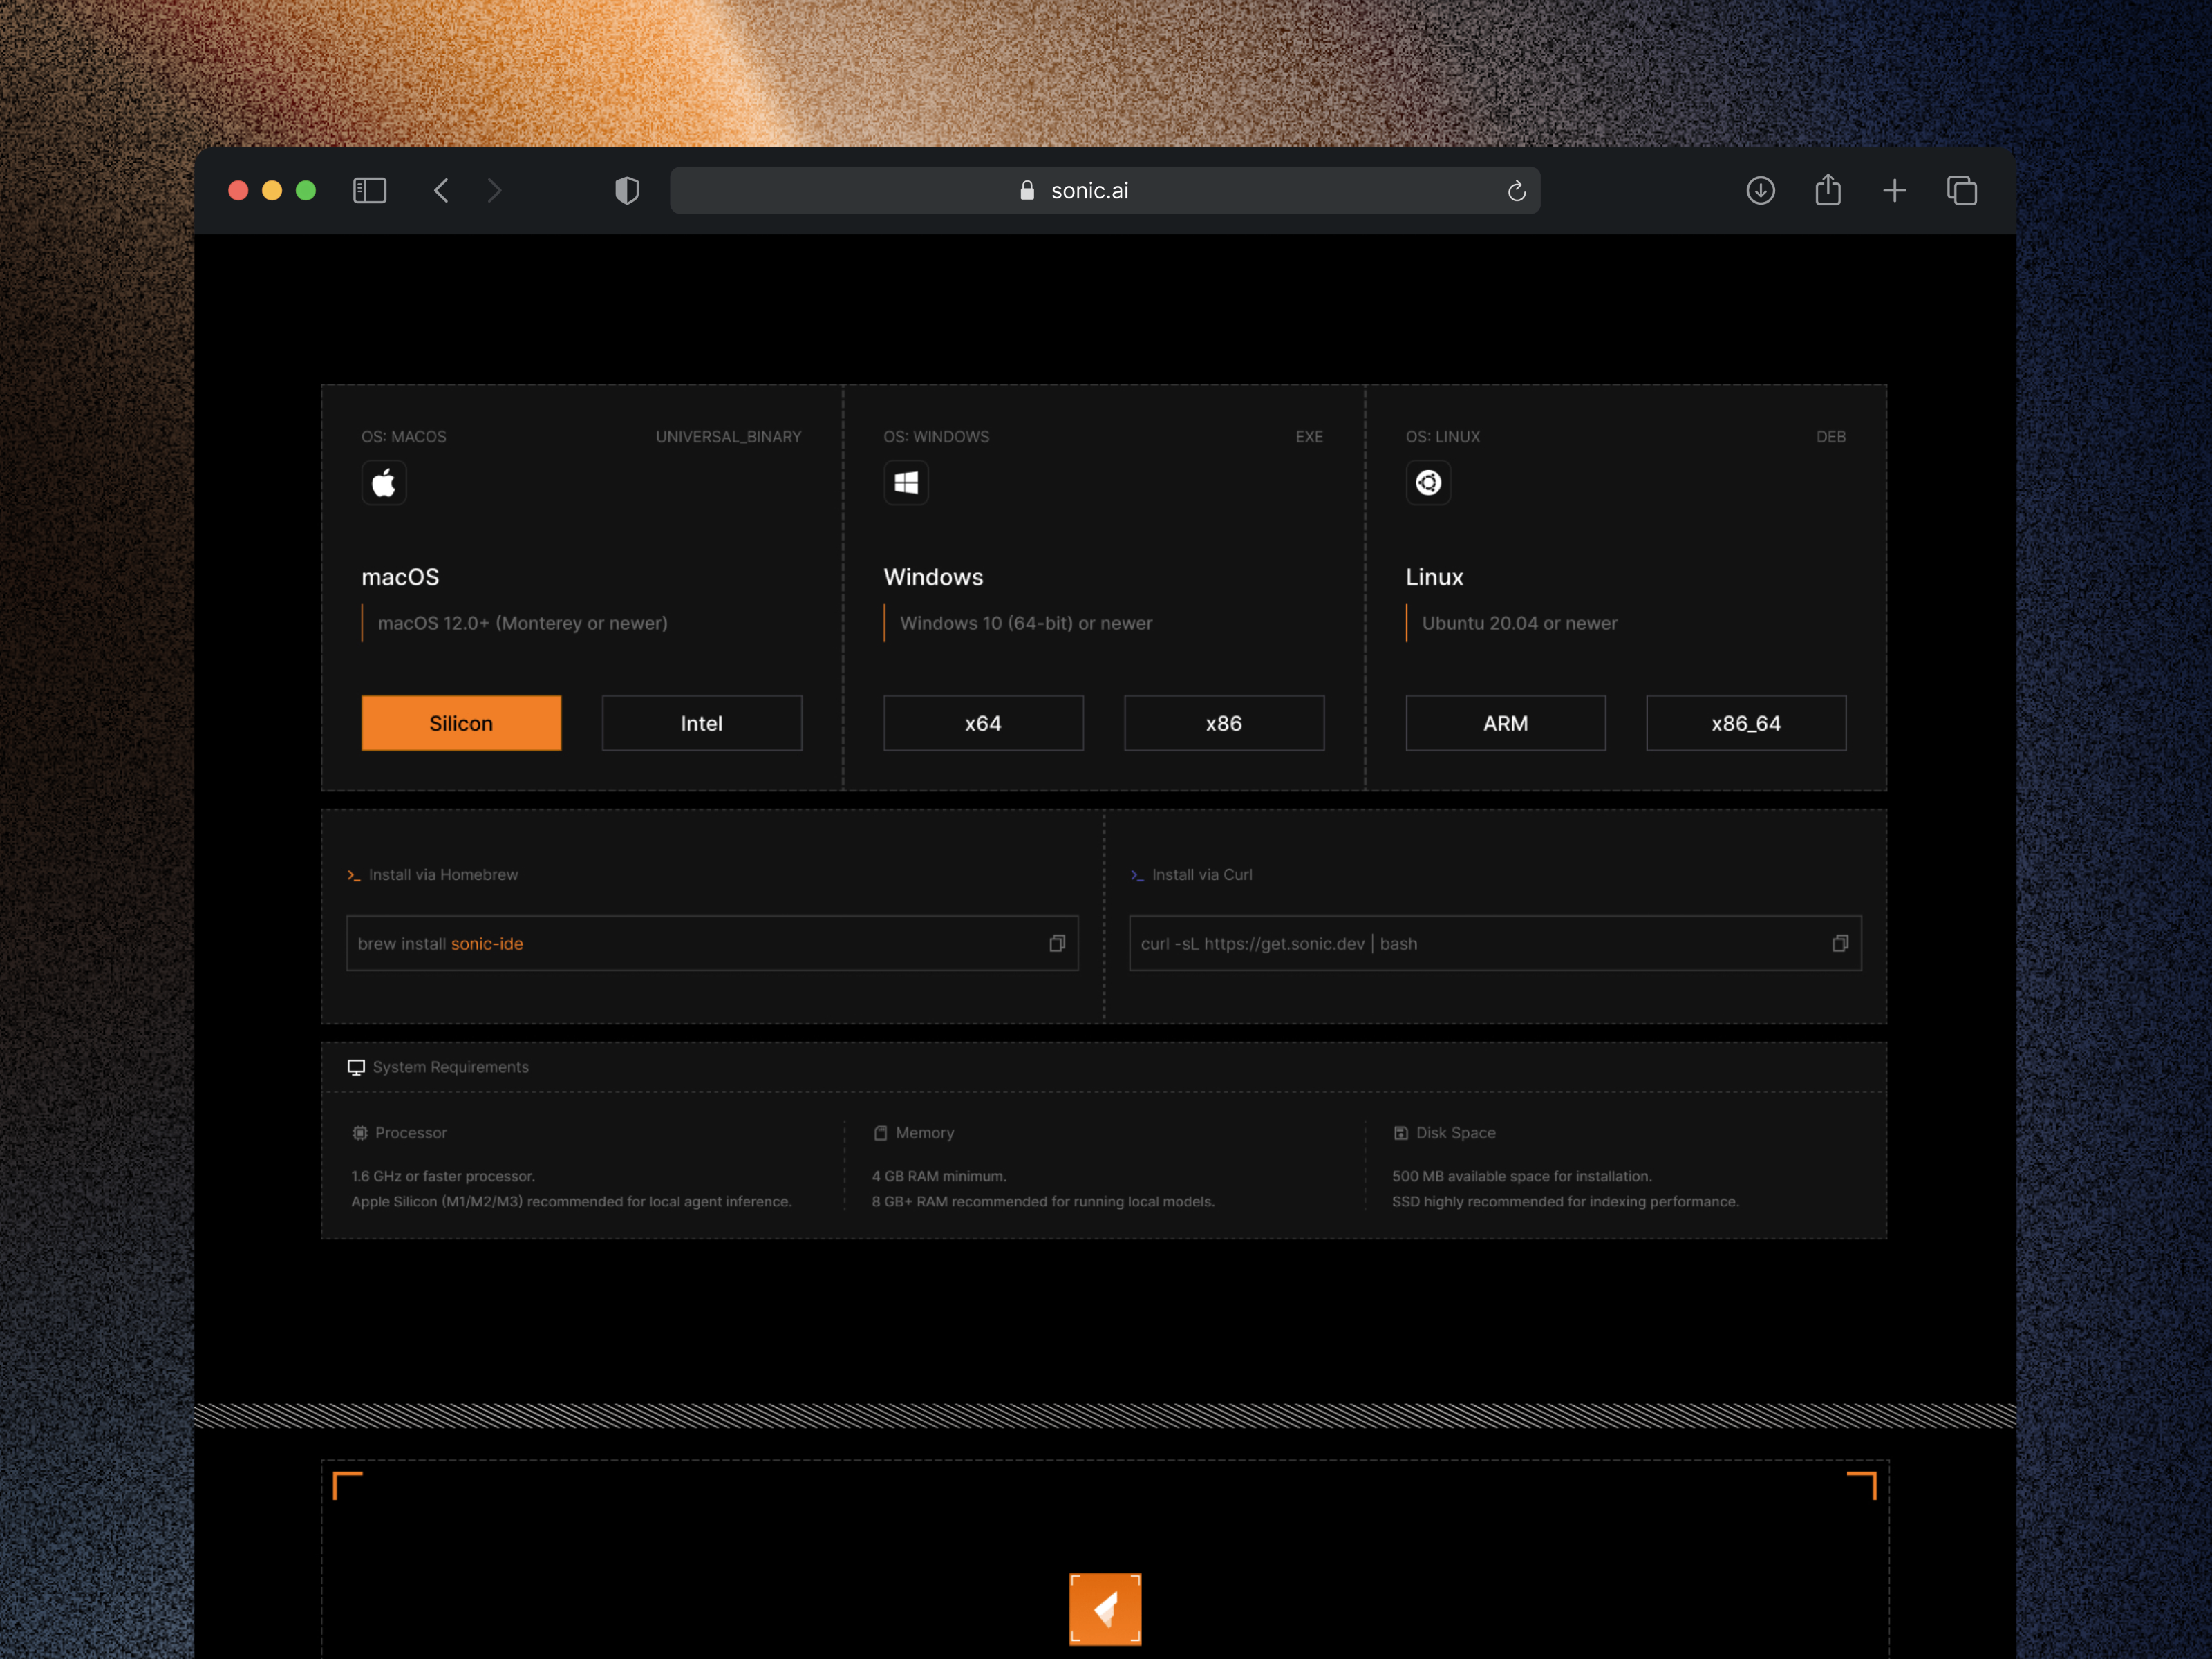Screen dimensions: 2212x1659
Task: Click the System Requirements monitor icon
Action: click(x=356, y=1067)
